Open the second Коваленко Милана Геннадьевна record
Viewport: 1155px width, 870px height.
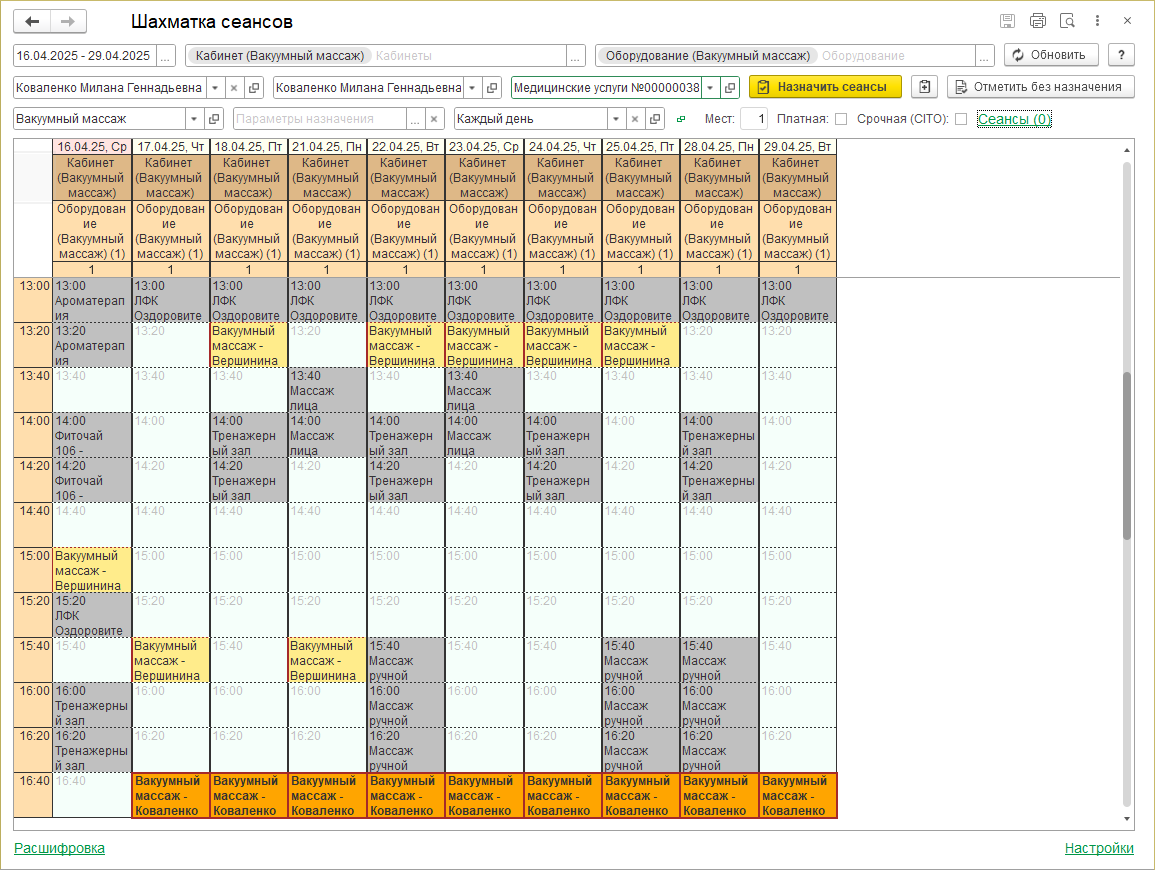492,88
